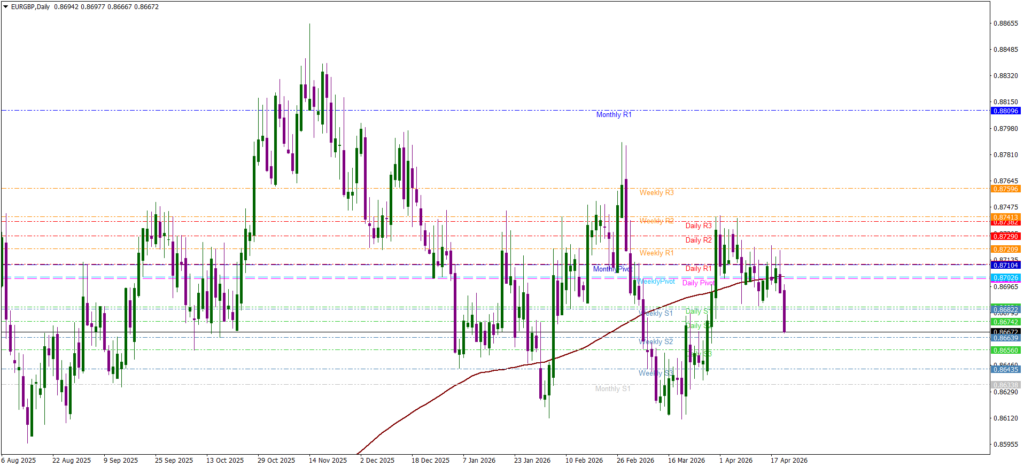Screen dimensions: 1024x467
Task: Select the Weekly R3 pivot label
Action: 656,192
